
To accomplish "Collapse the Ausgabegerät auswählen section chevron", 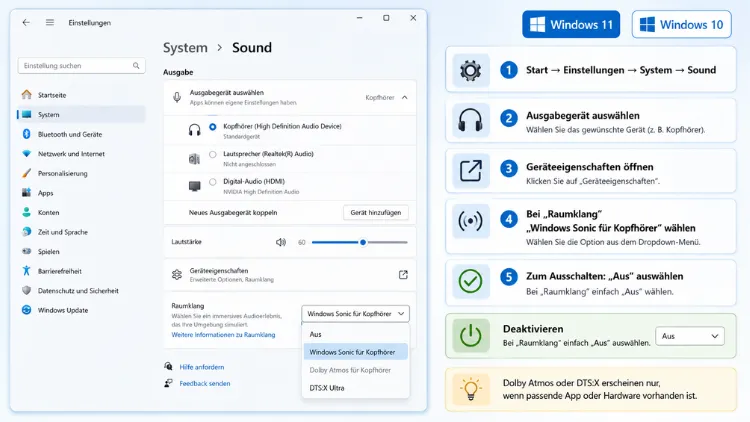I will coord(405,98).
